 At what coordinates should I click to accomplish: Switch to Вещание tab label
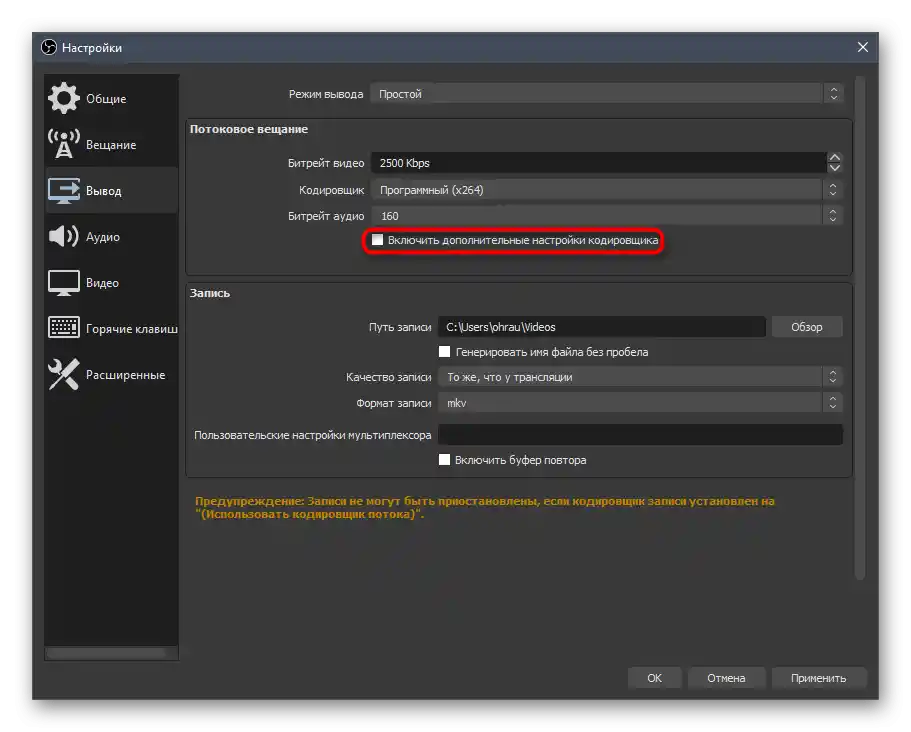[111, 145]
